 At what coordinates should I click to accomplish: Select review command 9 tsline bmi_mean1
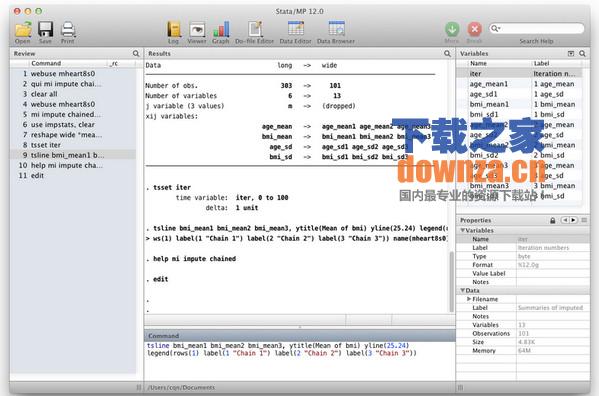(x=73, y=155)
